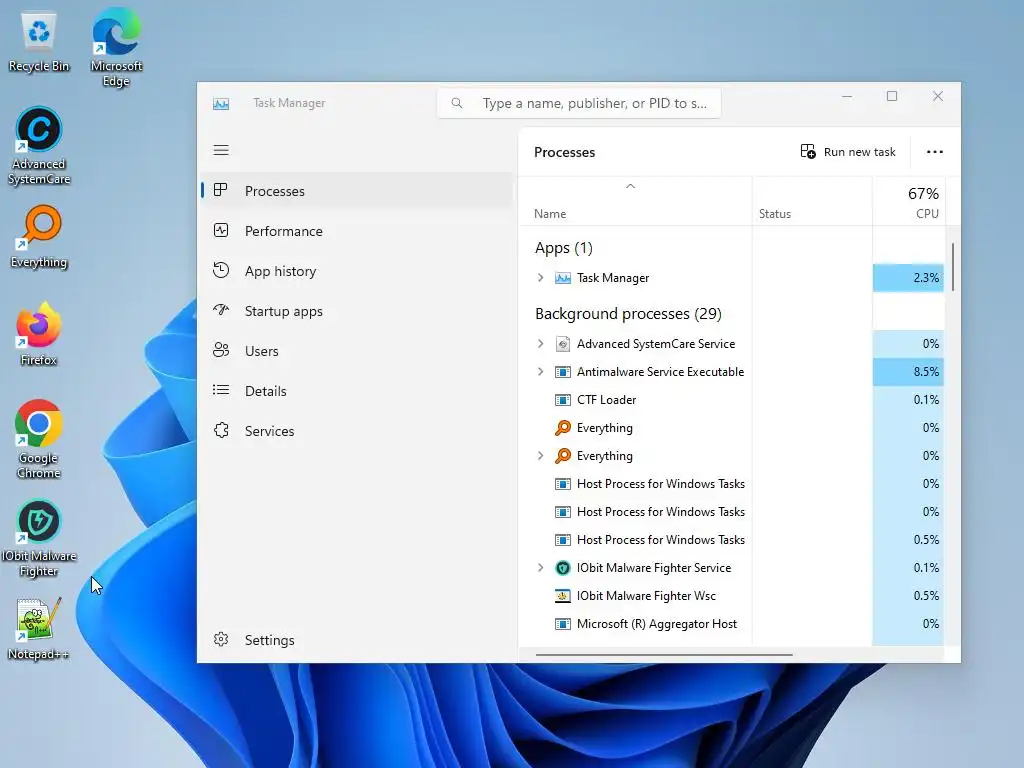Click the Apps (1) group header
The width and height of the screenshot is (1024, 768).
(x=564, y=248)
